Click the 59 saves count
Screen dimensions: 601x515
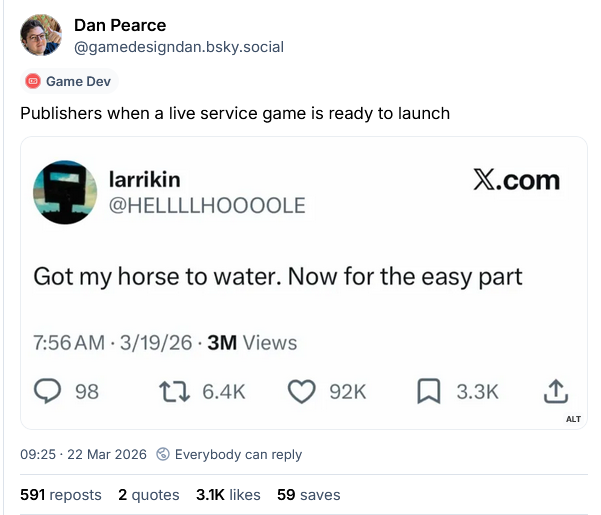coord(308,494)
